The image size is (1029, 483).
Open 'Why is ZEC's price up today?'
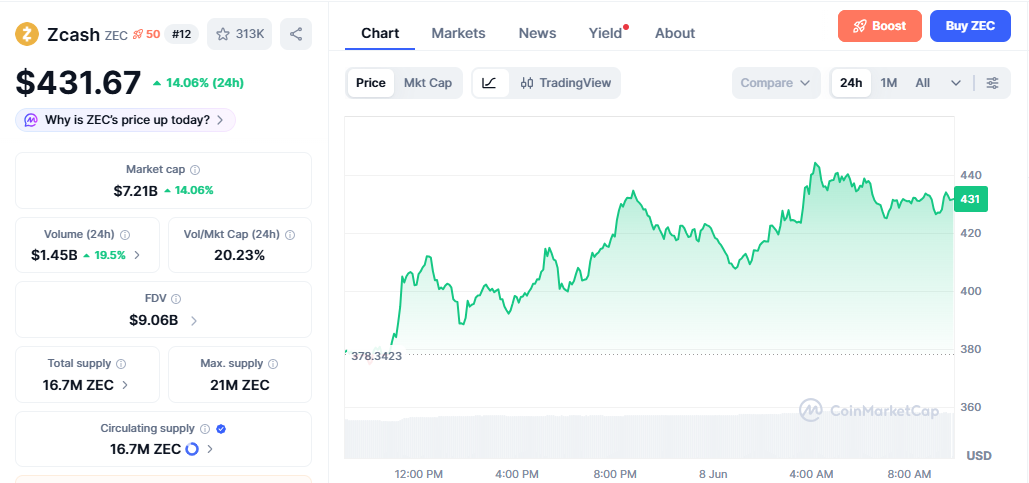point(125,120)
